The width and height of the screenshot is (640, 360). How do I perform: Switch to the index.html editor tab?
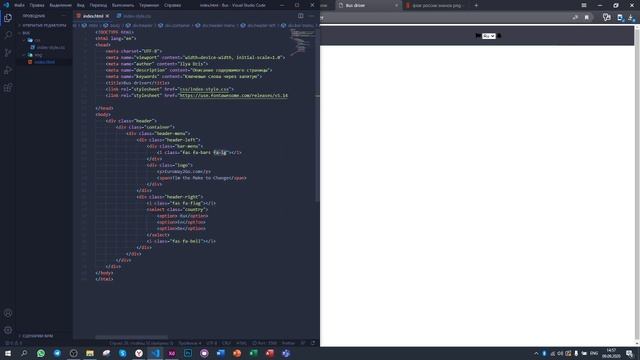(93, 16)
